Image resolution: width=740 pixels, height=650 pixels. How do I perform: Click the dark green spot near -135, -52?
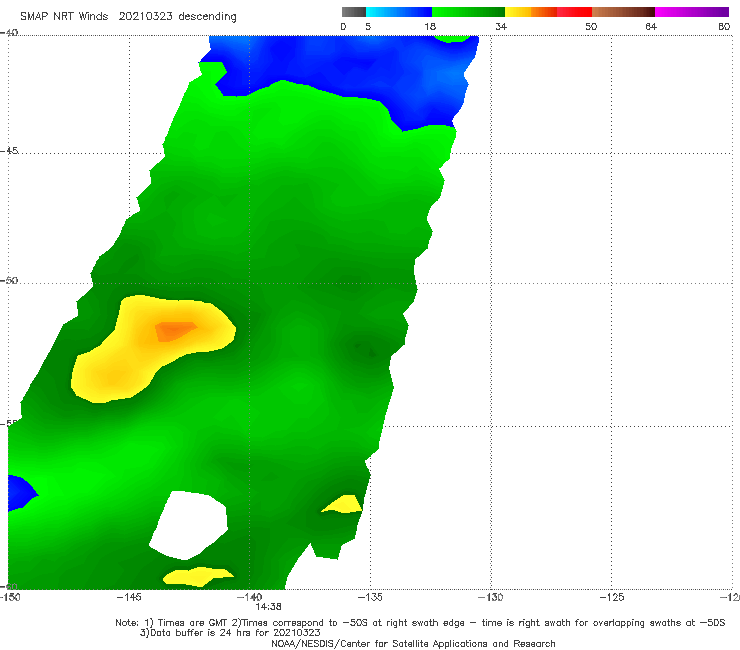[x=366, y=348]
